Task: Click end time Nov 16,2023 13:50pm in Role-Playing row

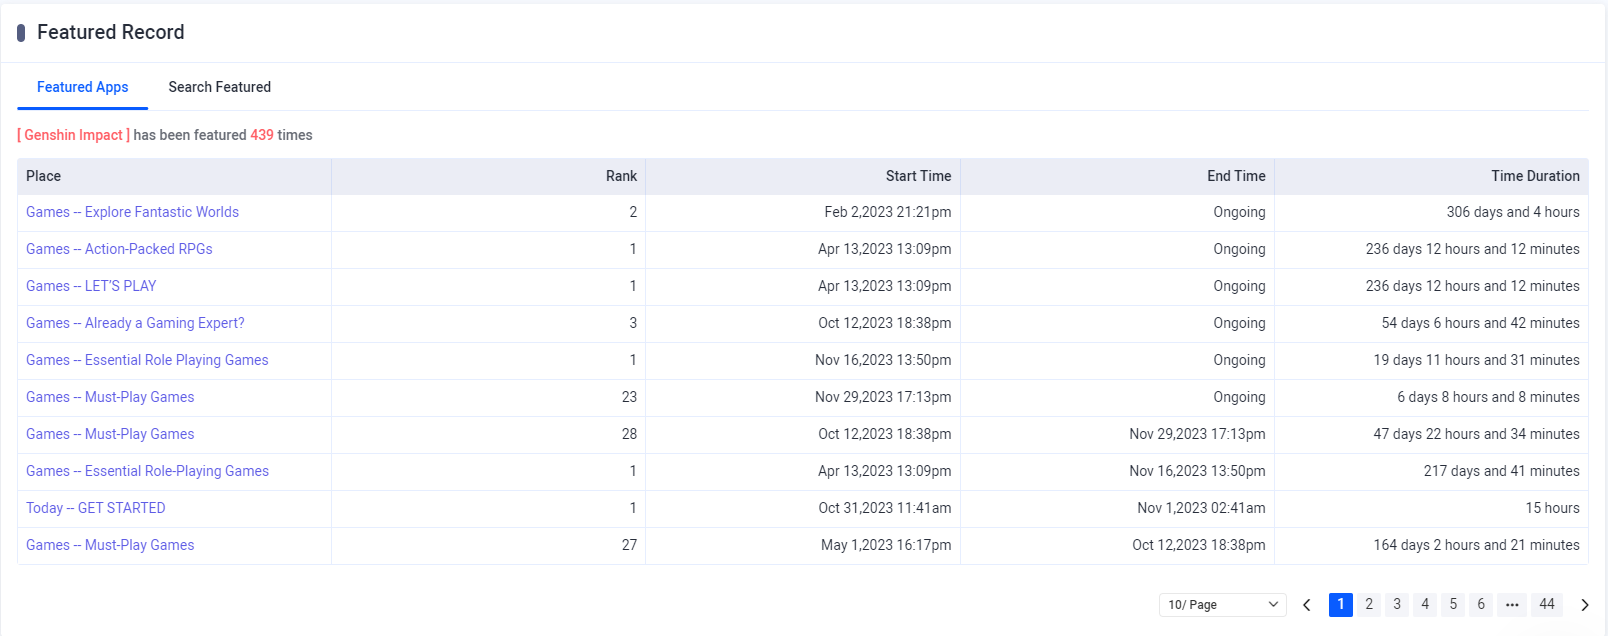Action: pos(1197,471)
